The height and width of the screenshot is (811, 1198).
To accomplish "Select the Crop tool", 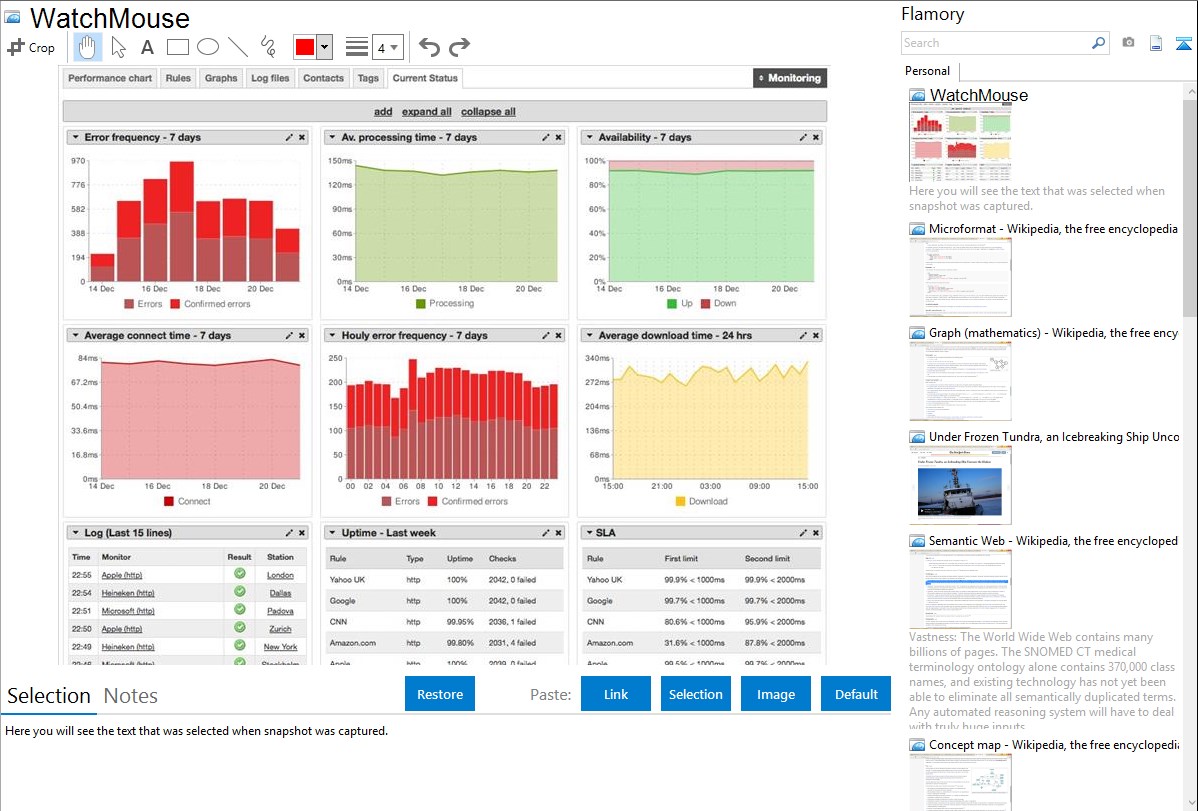I will pyautogui.click(x=31, y=47).
